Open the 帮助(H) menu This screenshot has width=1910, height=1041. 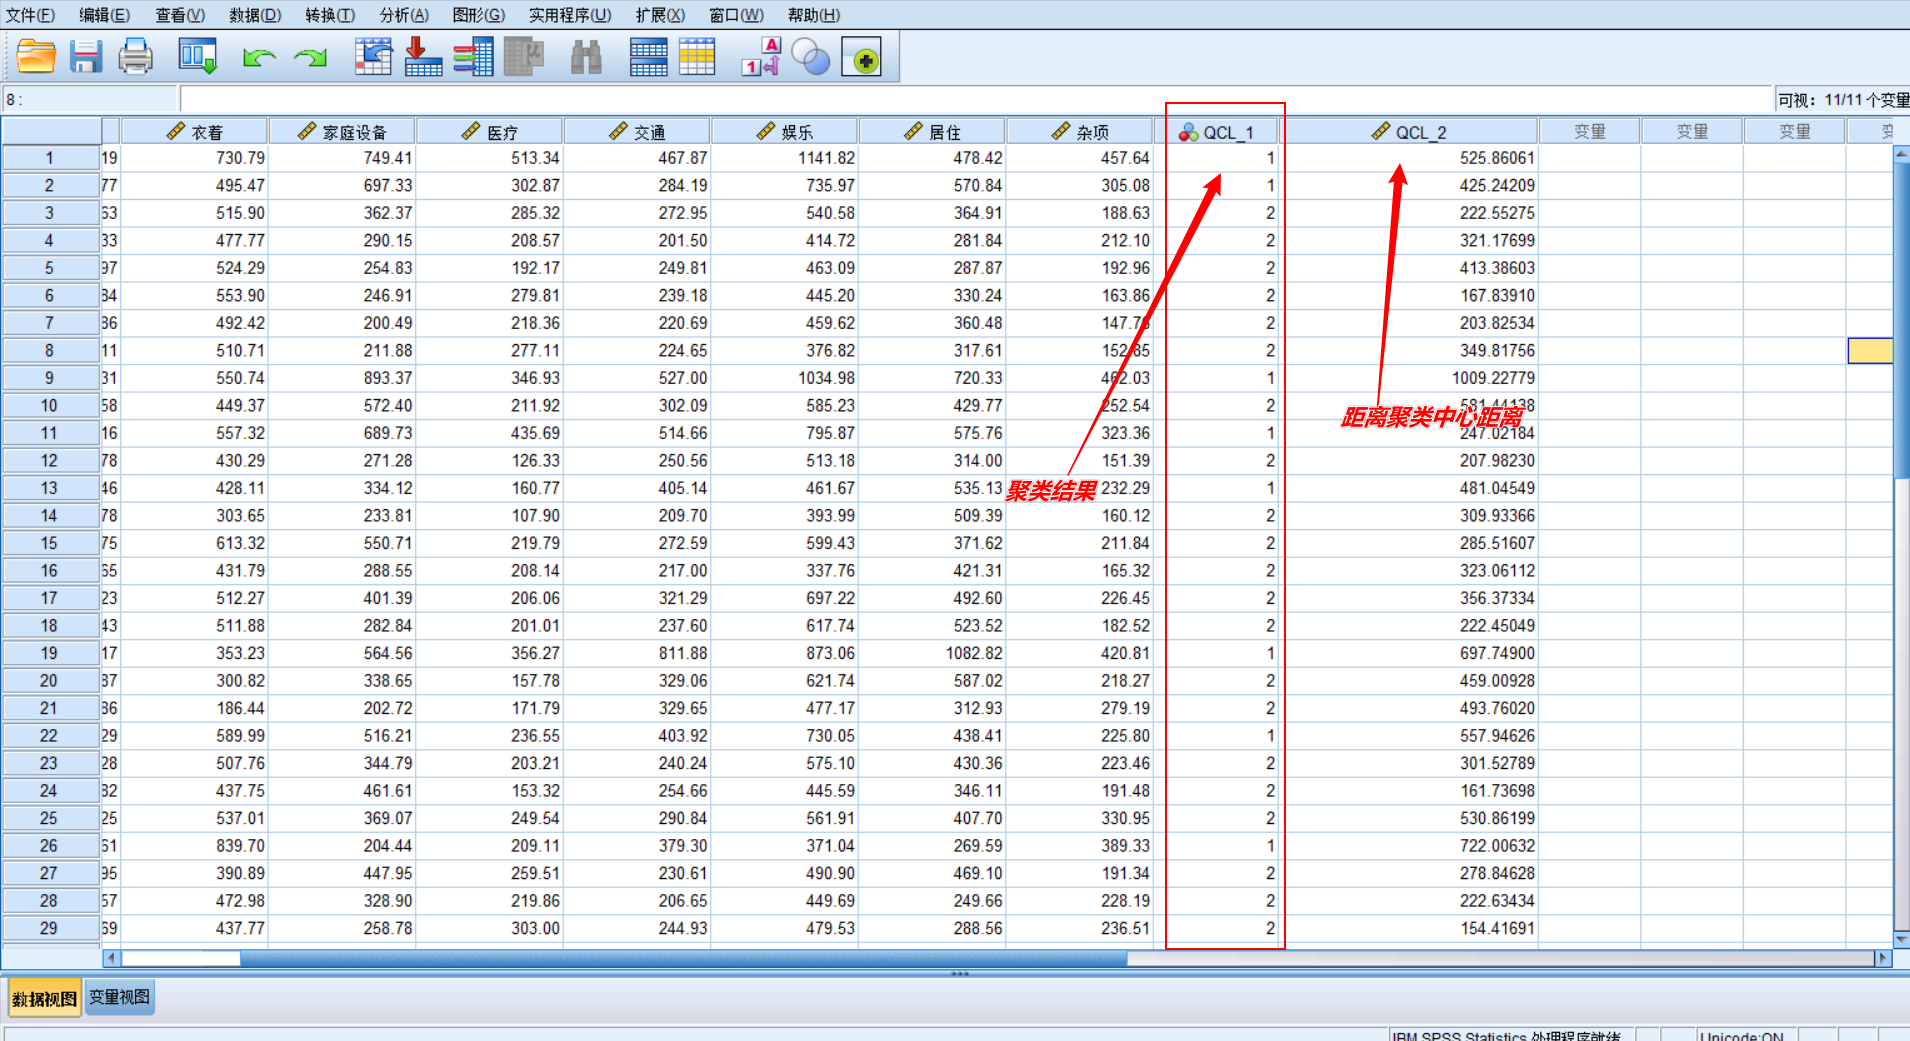[x=814, y=15]
